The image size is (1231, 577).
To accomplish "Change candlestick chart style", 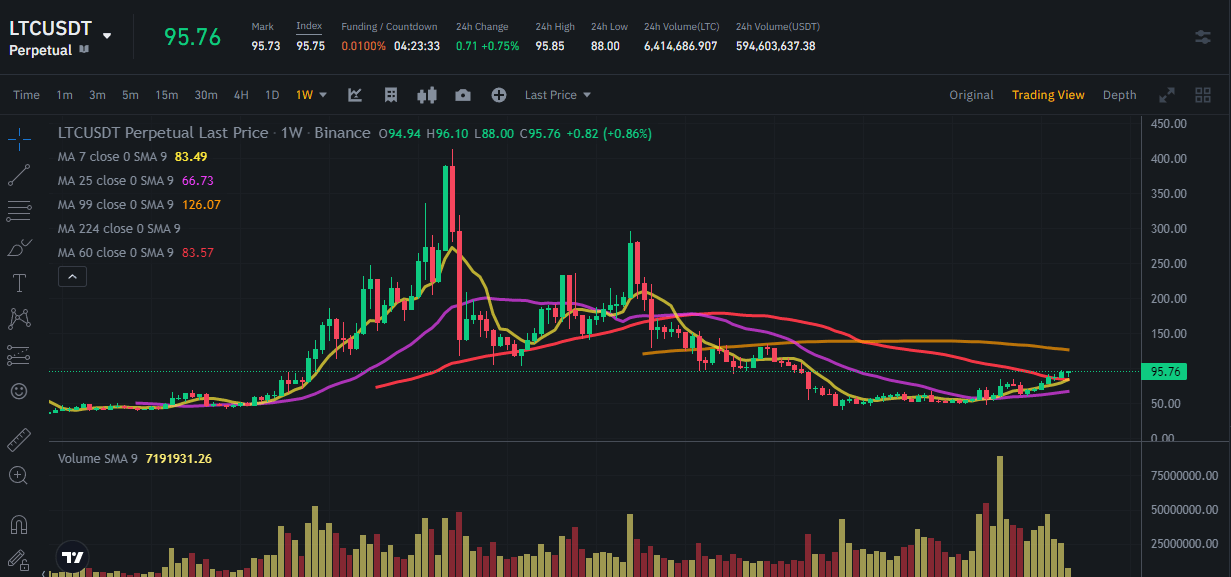I will click(427, 95).
